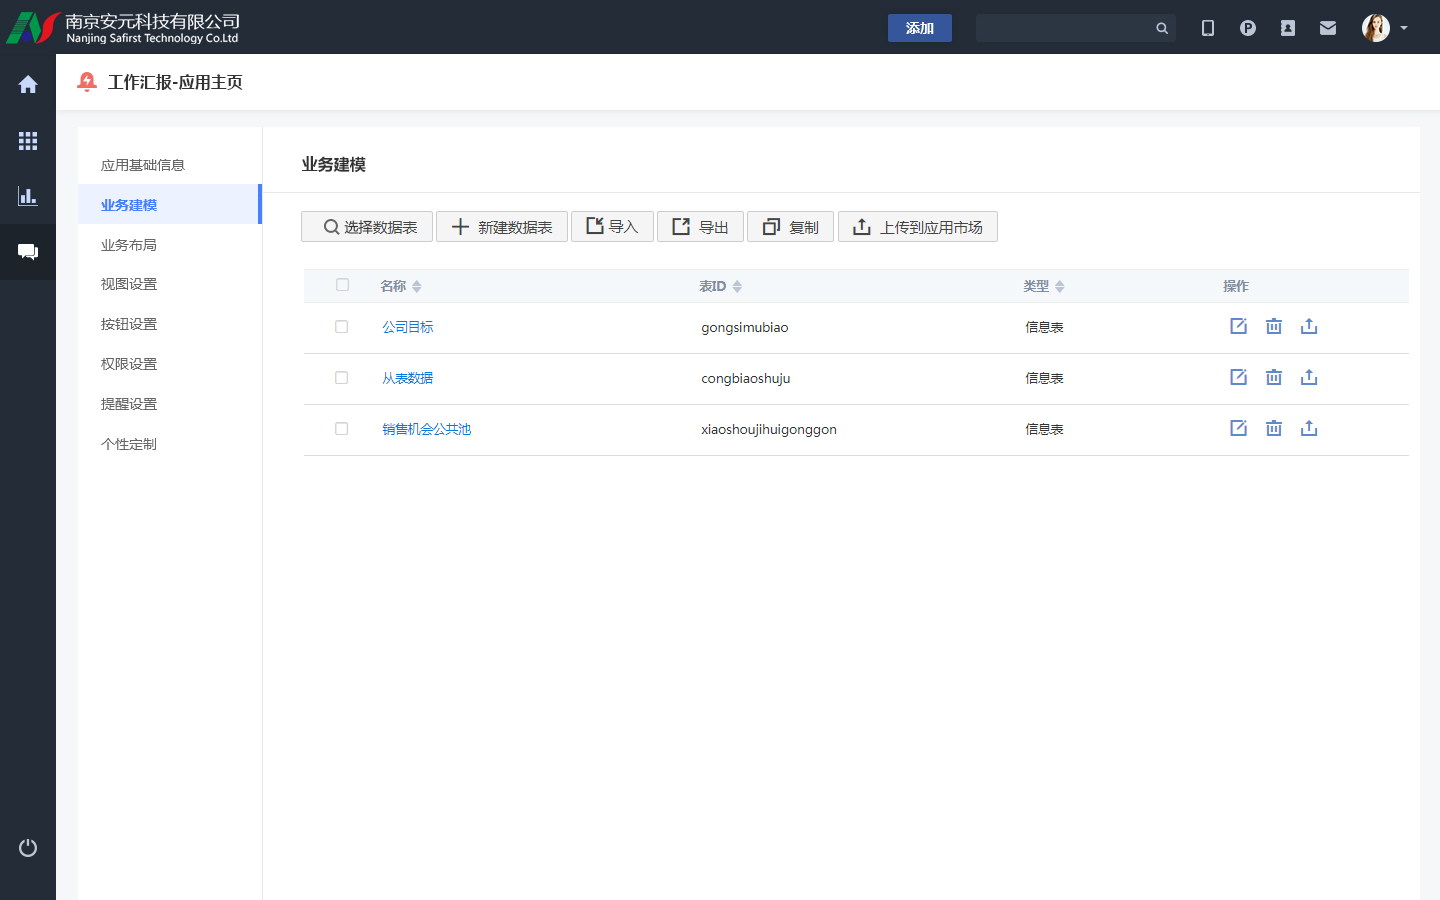
Task: Click the power logout icon
Action: [x=28, y=848]
